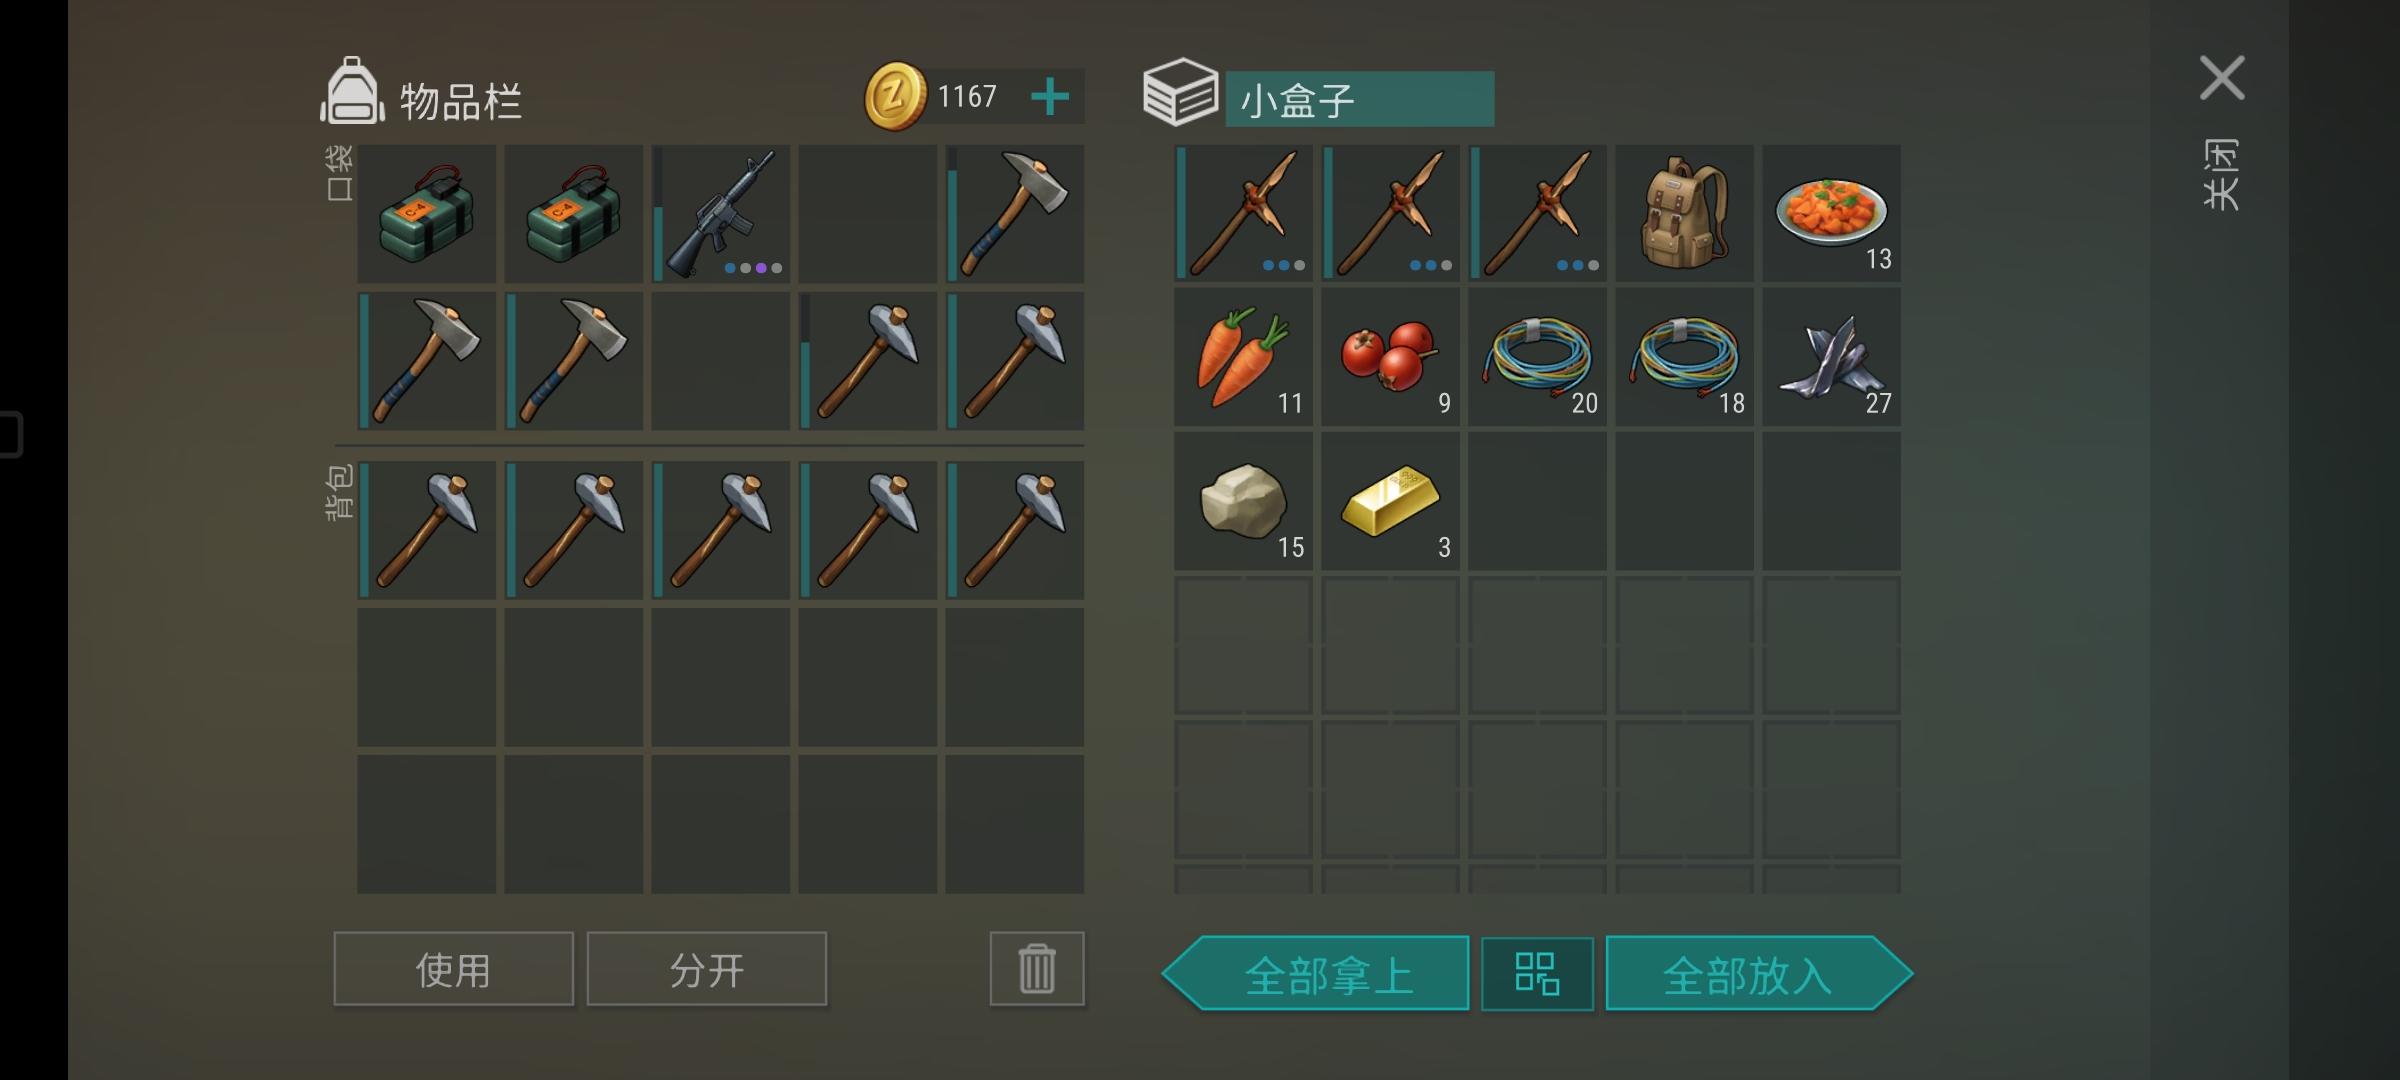2400x1080 pixels.
Task: Add coins with the plus icon
Action: pos(1050,97)
